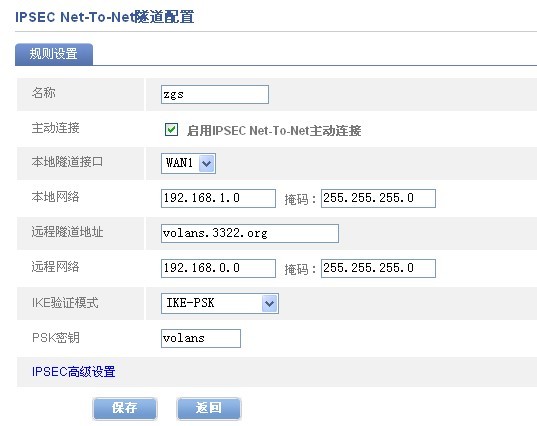Click the 远程隧道地址 field with volans.3322.org
This screenshot has height=426, width=537.
tap(250, 234)
